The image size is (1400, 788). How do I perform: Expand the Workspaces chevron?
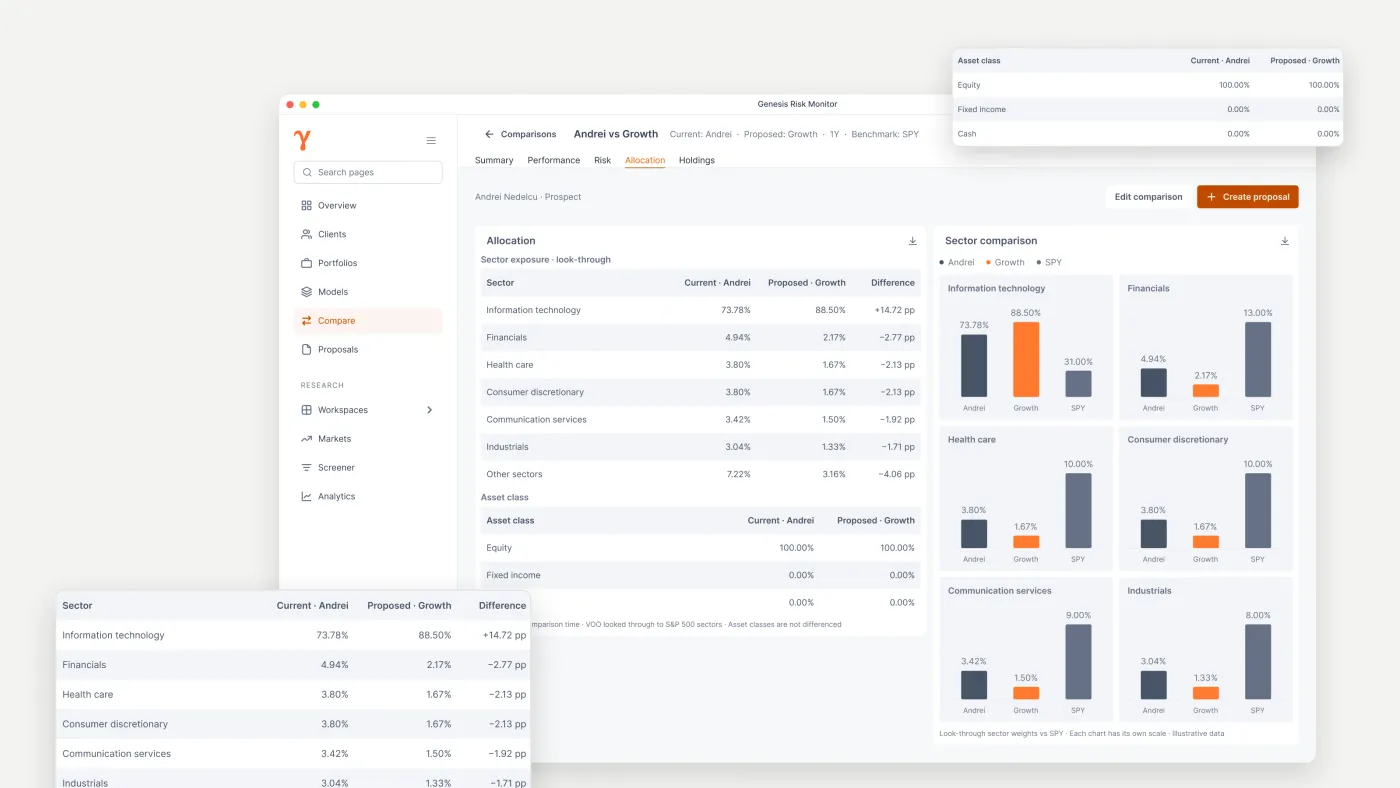pos(430,410)
